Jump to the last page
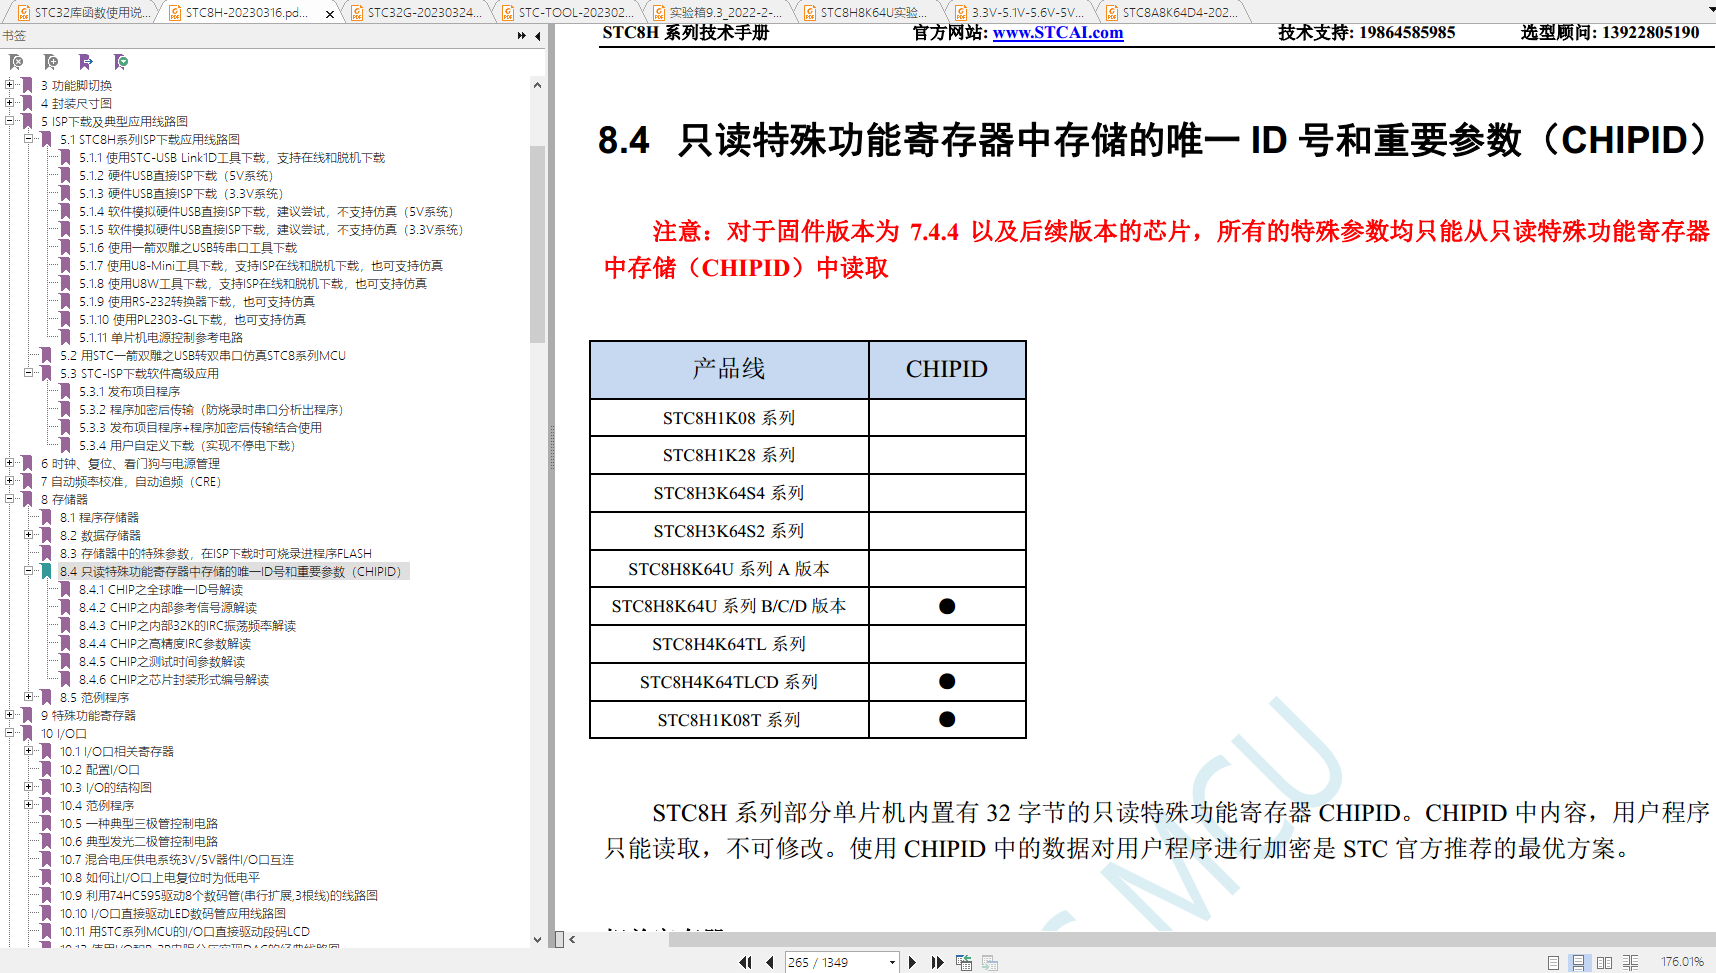The height and width of the screenshot is (973, 1716). click(937, 962)
